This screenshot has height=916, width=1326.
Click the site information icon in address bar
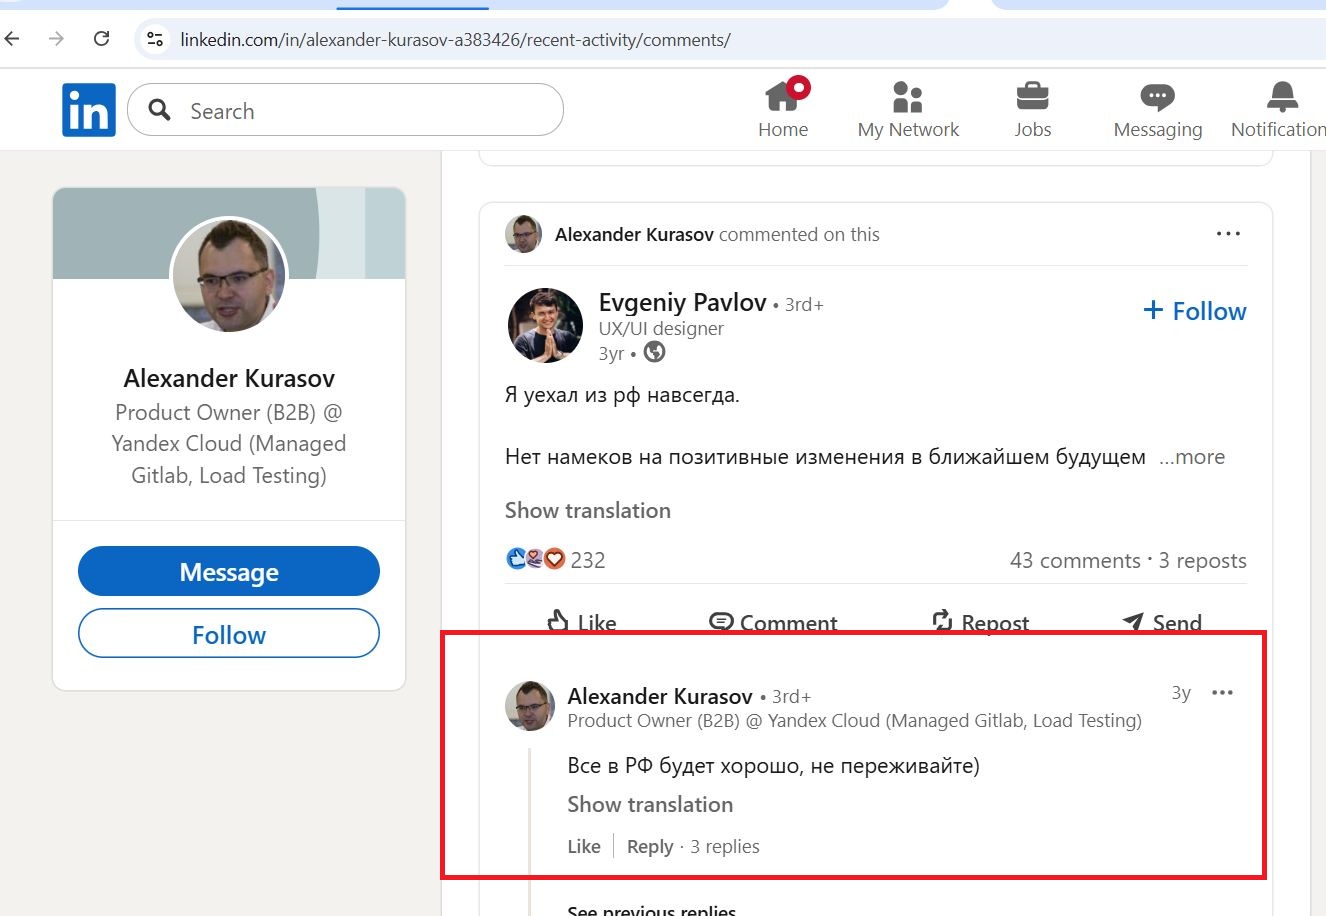tap(155, 39)
